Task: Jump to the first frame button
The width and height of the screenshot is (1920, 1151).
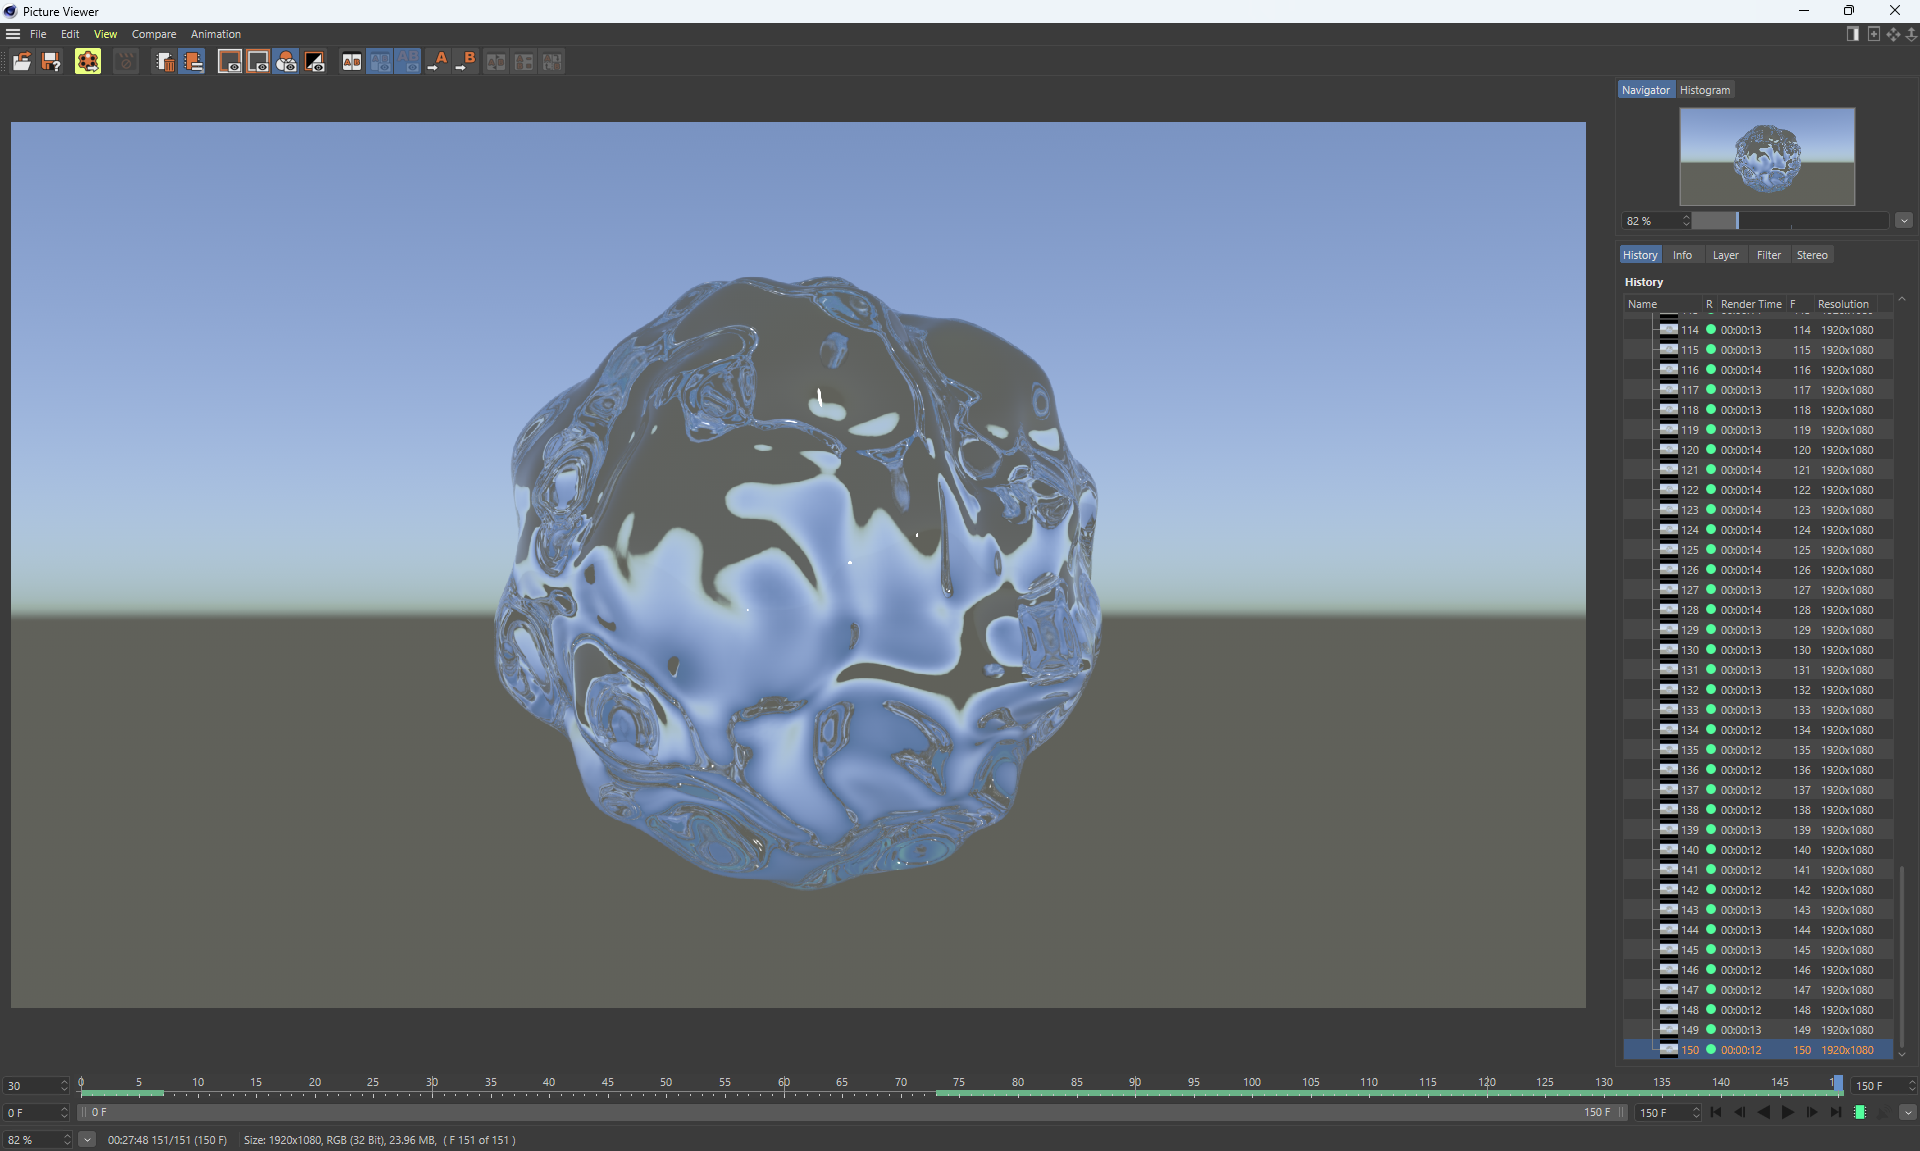Action: pos(1717,1112)
